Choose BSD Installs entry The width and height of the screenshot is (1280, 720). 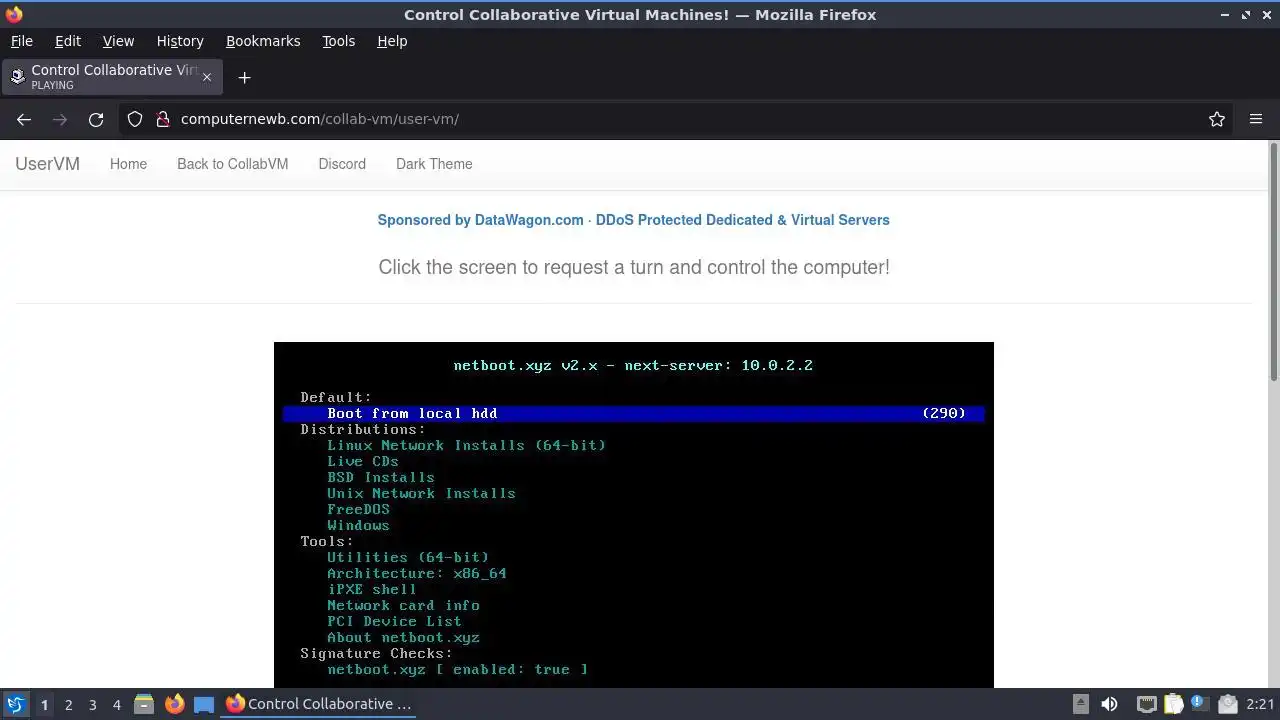click(380, 477)
